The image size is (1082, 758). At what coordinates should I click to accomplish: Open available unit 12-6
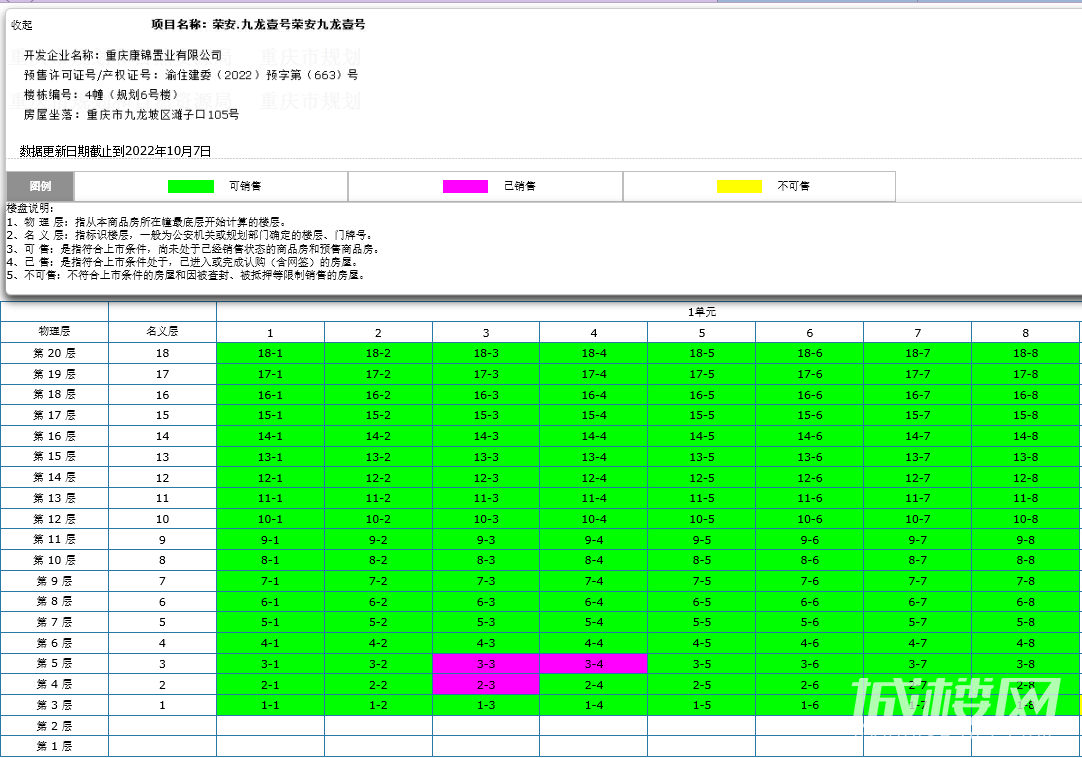coord(809,478)
